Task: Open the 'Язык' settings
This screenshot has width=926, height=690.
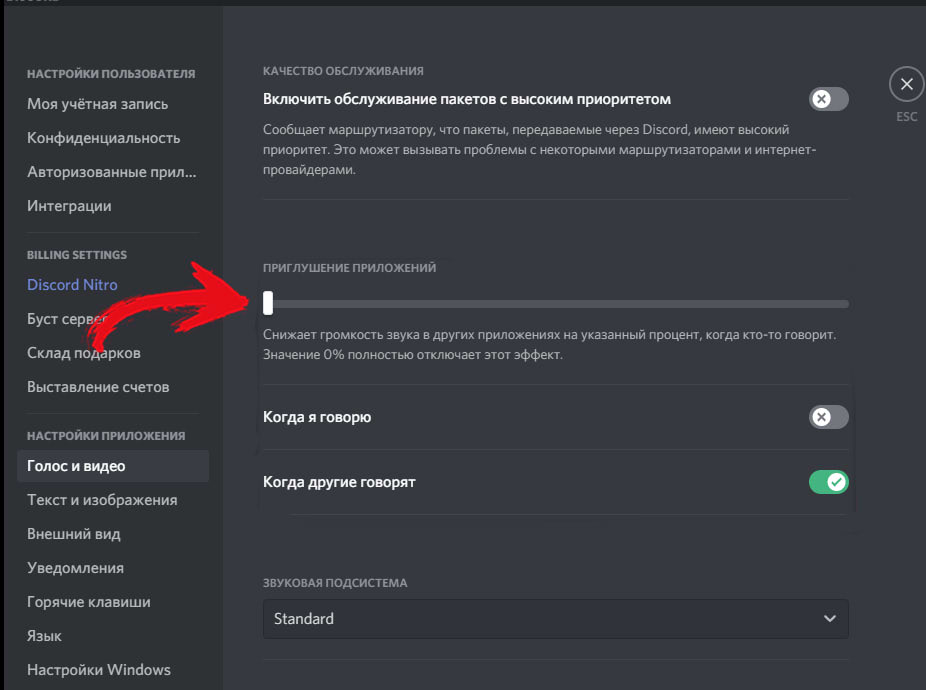Action: coord(44,636)
